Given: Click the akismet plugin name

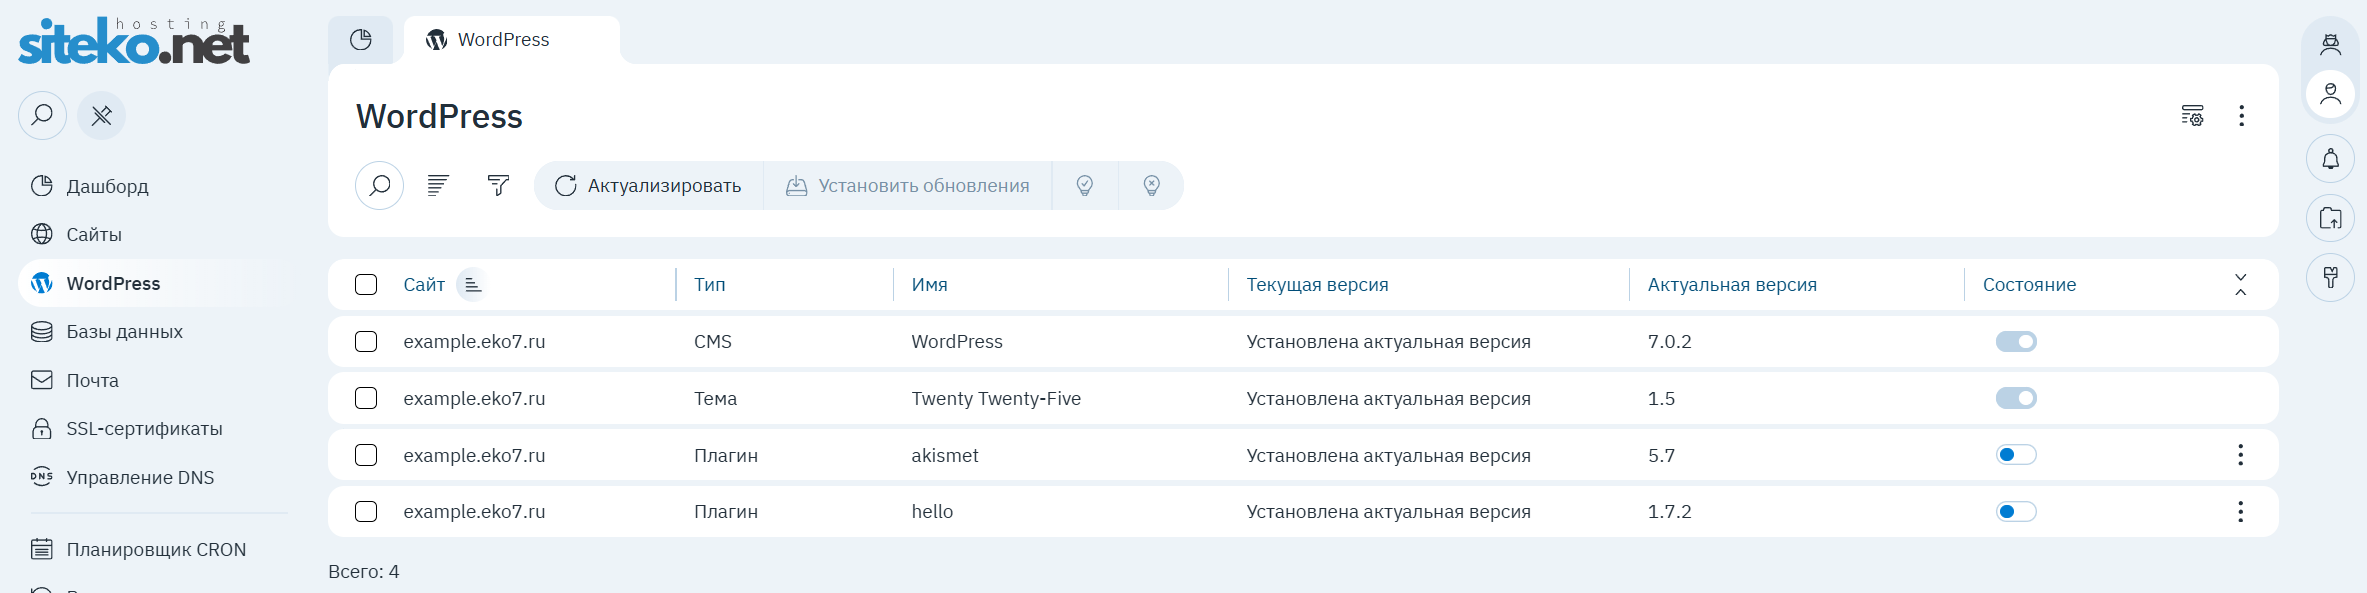Looking at the screenshot, I should (x=945, y=455).
